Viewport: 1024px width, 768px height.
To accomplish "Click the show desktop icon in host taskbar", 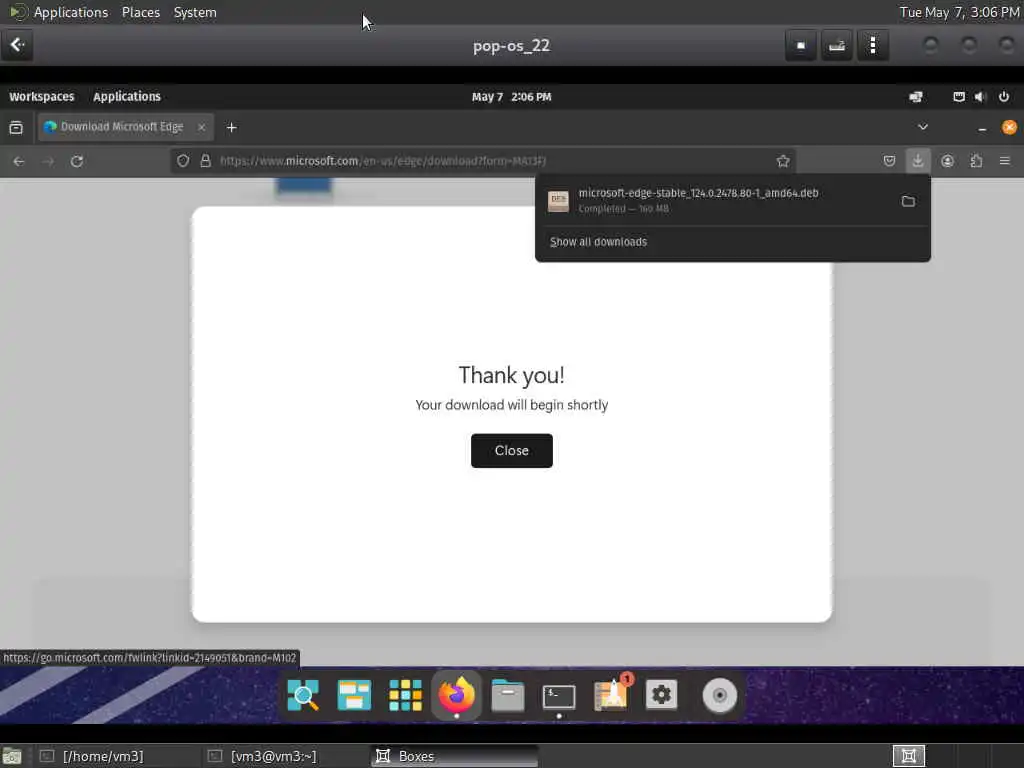I will click(12, 756).
